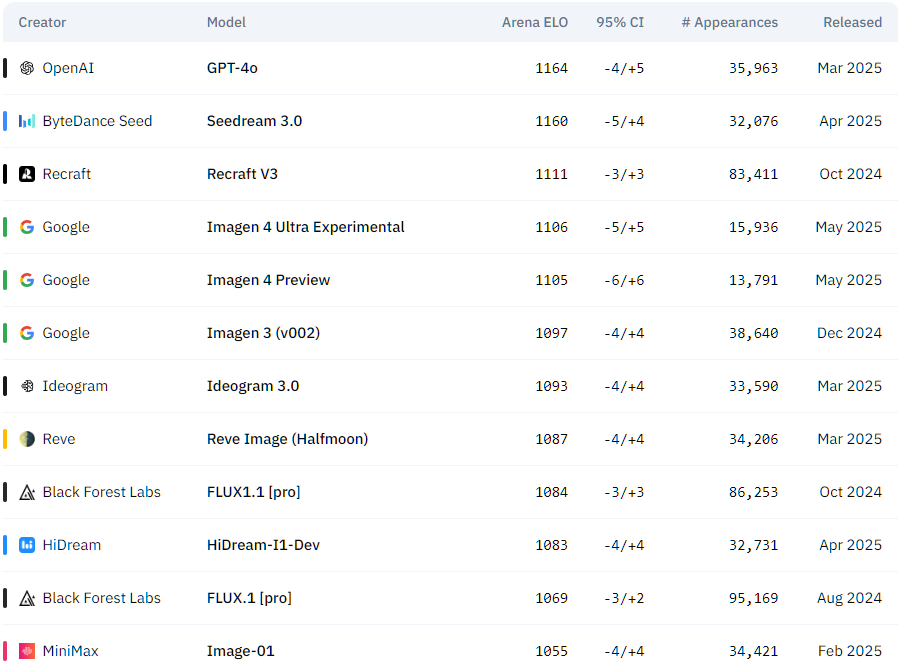Select the GPT-4o model name
This screenshot has height=667, width=898.
[232, 68]
